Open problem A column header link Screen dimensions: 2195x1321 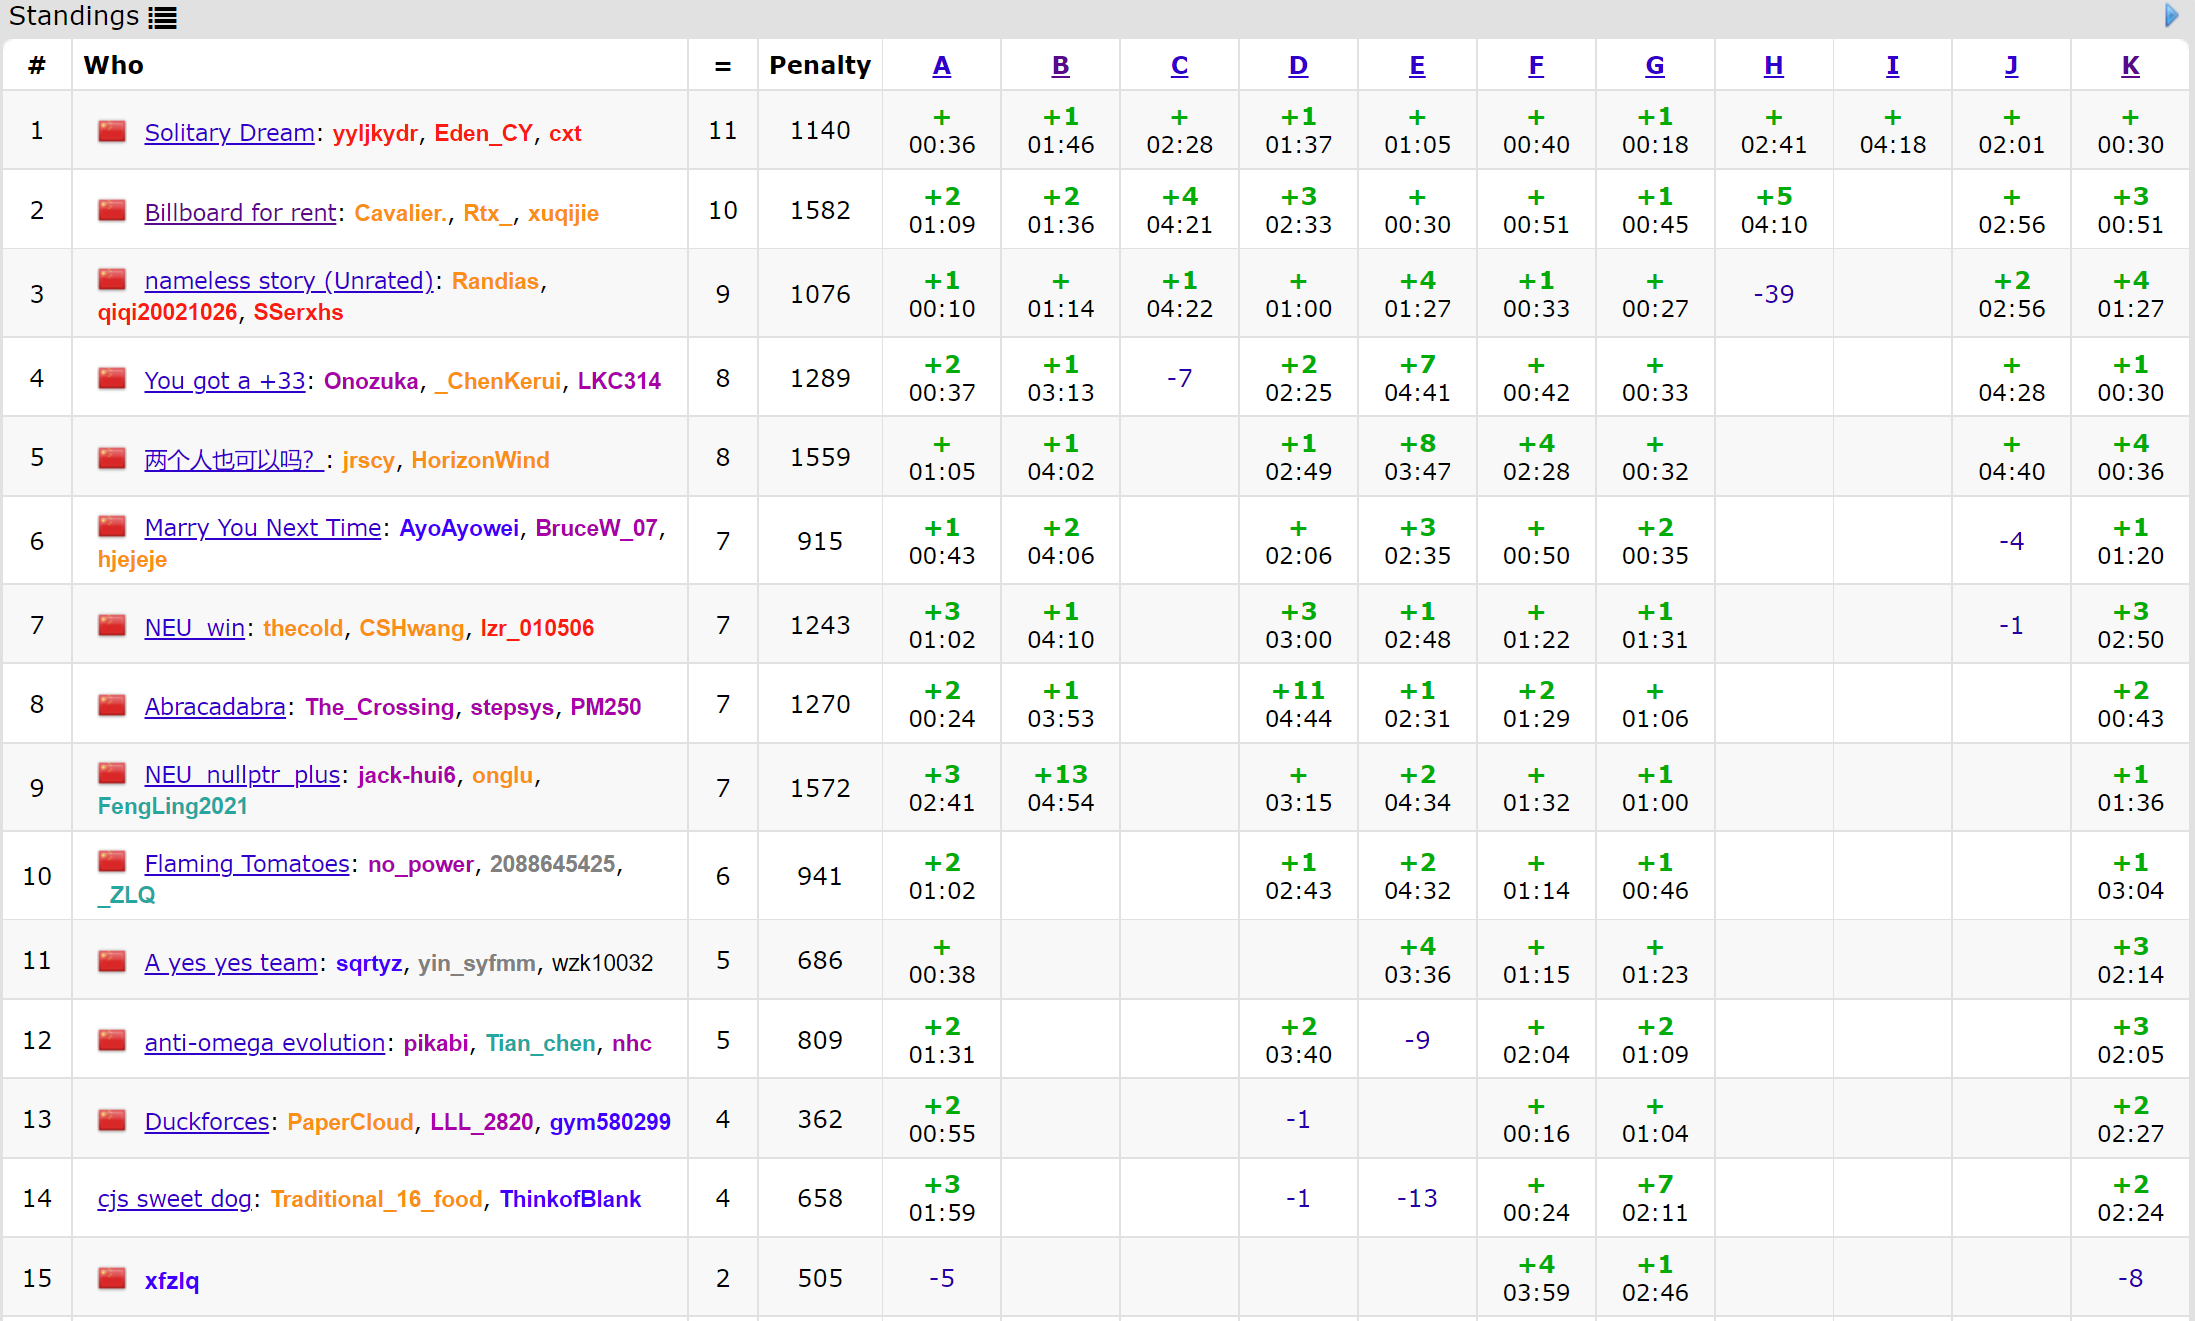pos(941,66)
